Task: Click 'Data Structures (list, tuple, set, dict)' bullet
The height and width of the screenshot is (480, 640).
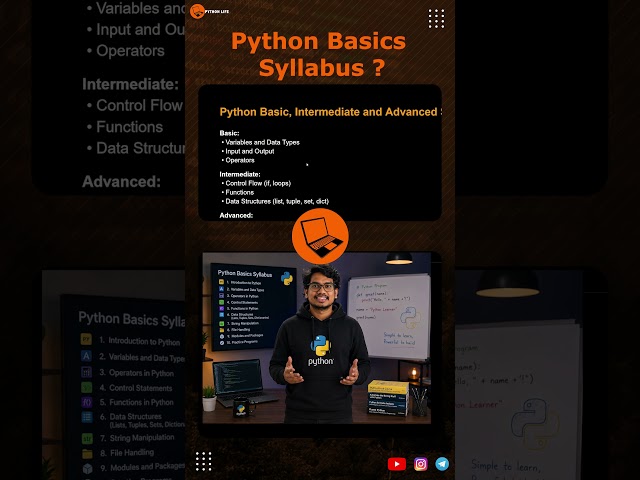Action: tap(277, 201)
